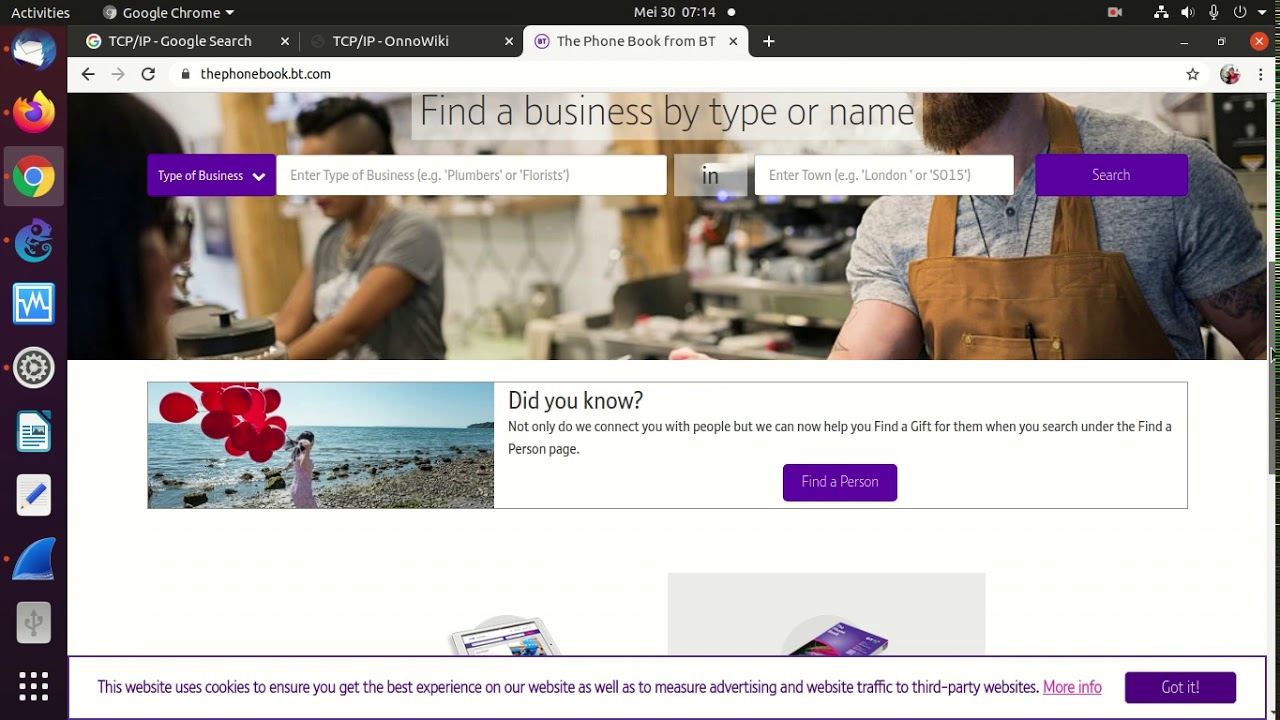Focus the Enter Type of Business field

[471, 175]
